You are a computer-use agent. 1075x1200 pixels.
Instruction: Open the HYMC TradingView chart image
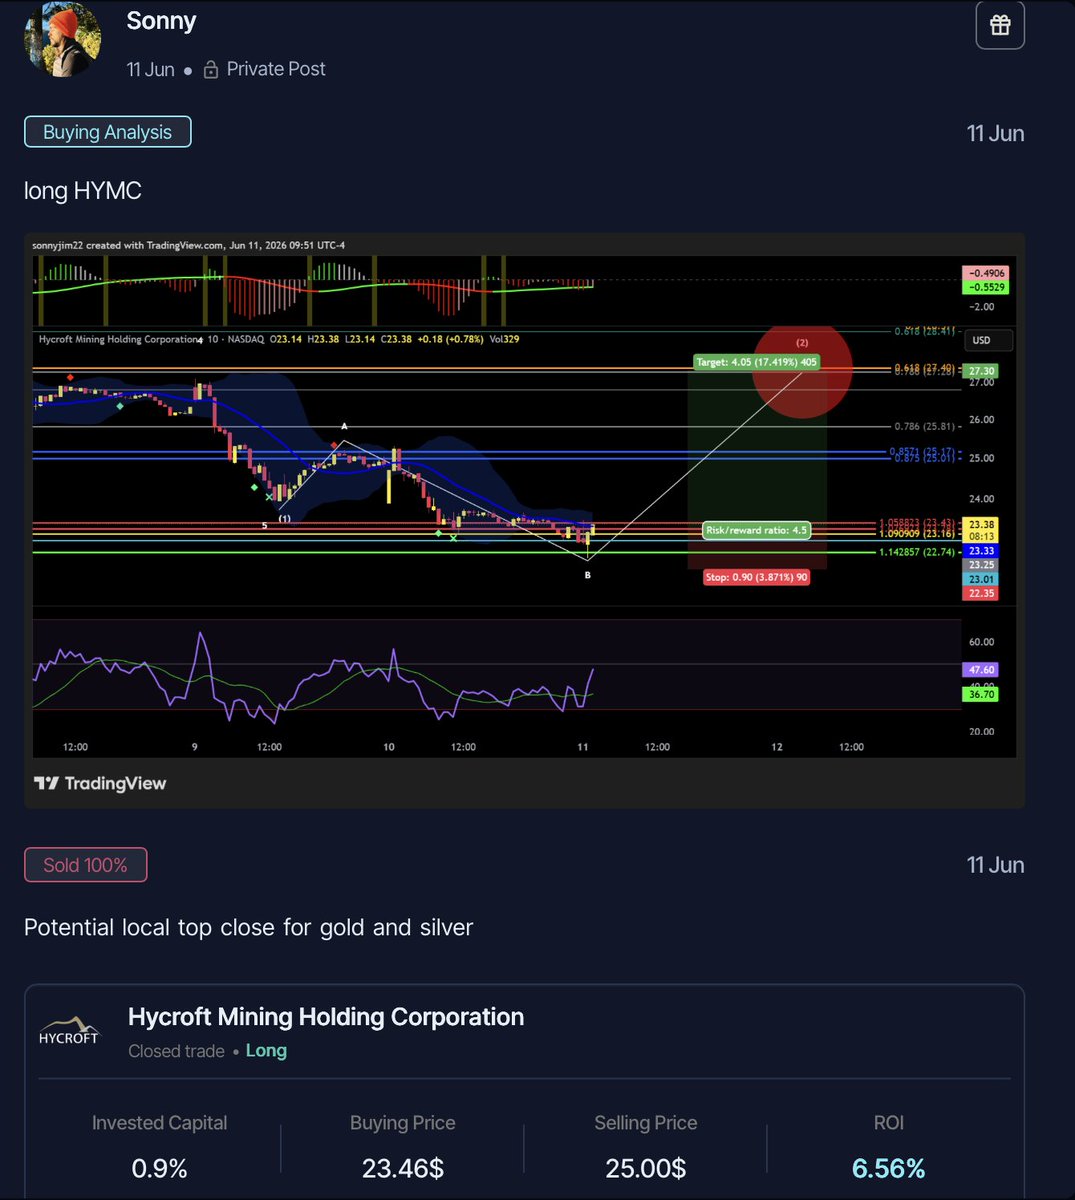click(524, 520)
